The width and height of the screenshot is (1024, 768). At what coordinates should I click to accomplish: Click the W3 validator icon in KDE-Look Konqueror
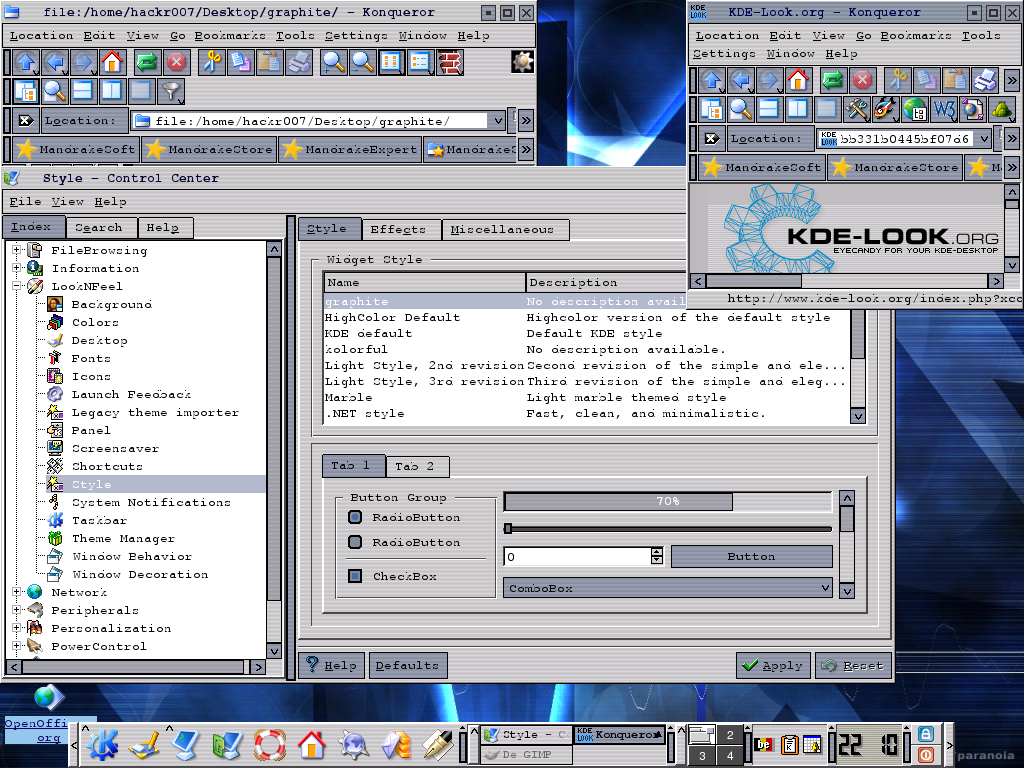point(944,109)
